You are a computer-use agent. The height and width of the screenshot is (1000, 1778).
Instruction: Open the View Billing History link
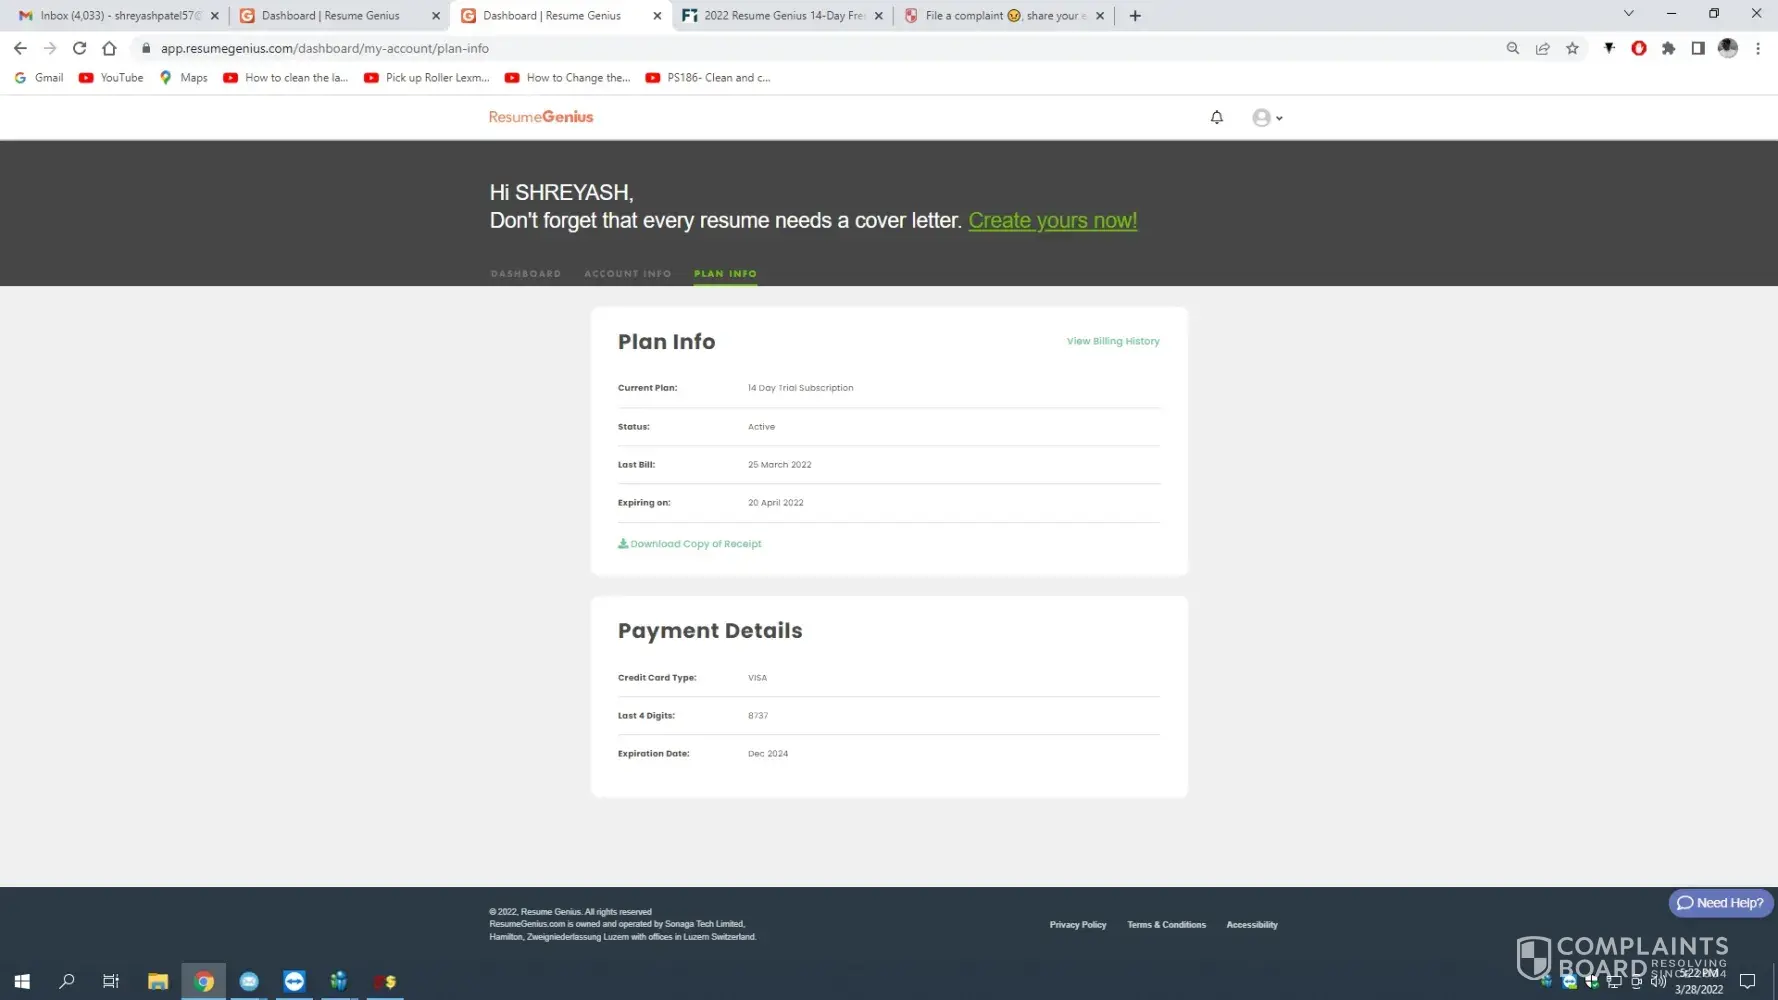(1112, 341)
